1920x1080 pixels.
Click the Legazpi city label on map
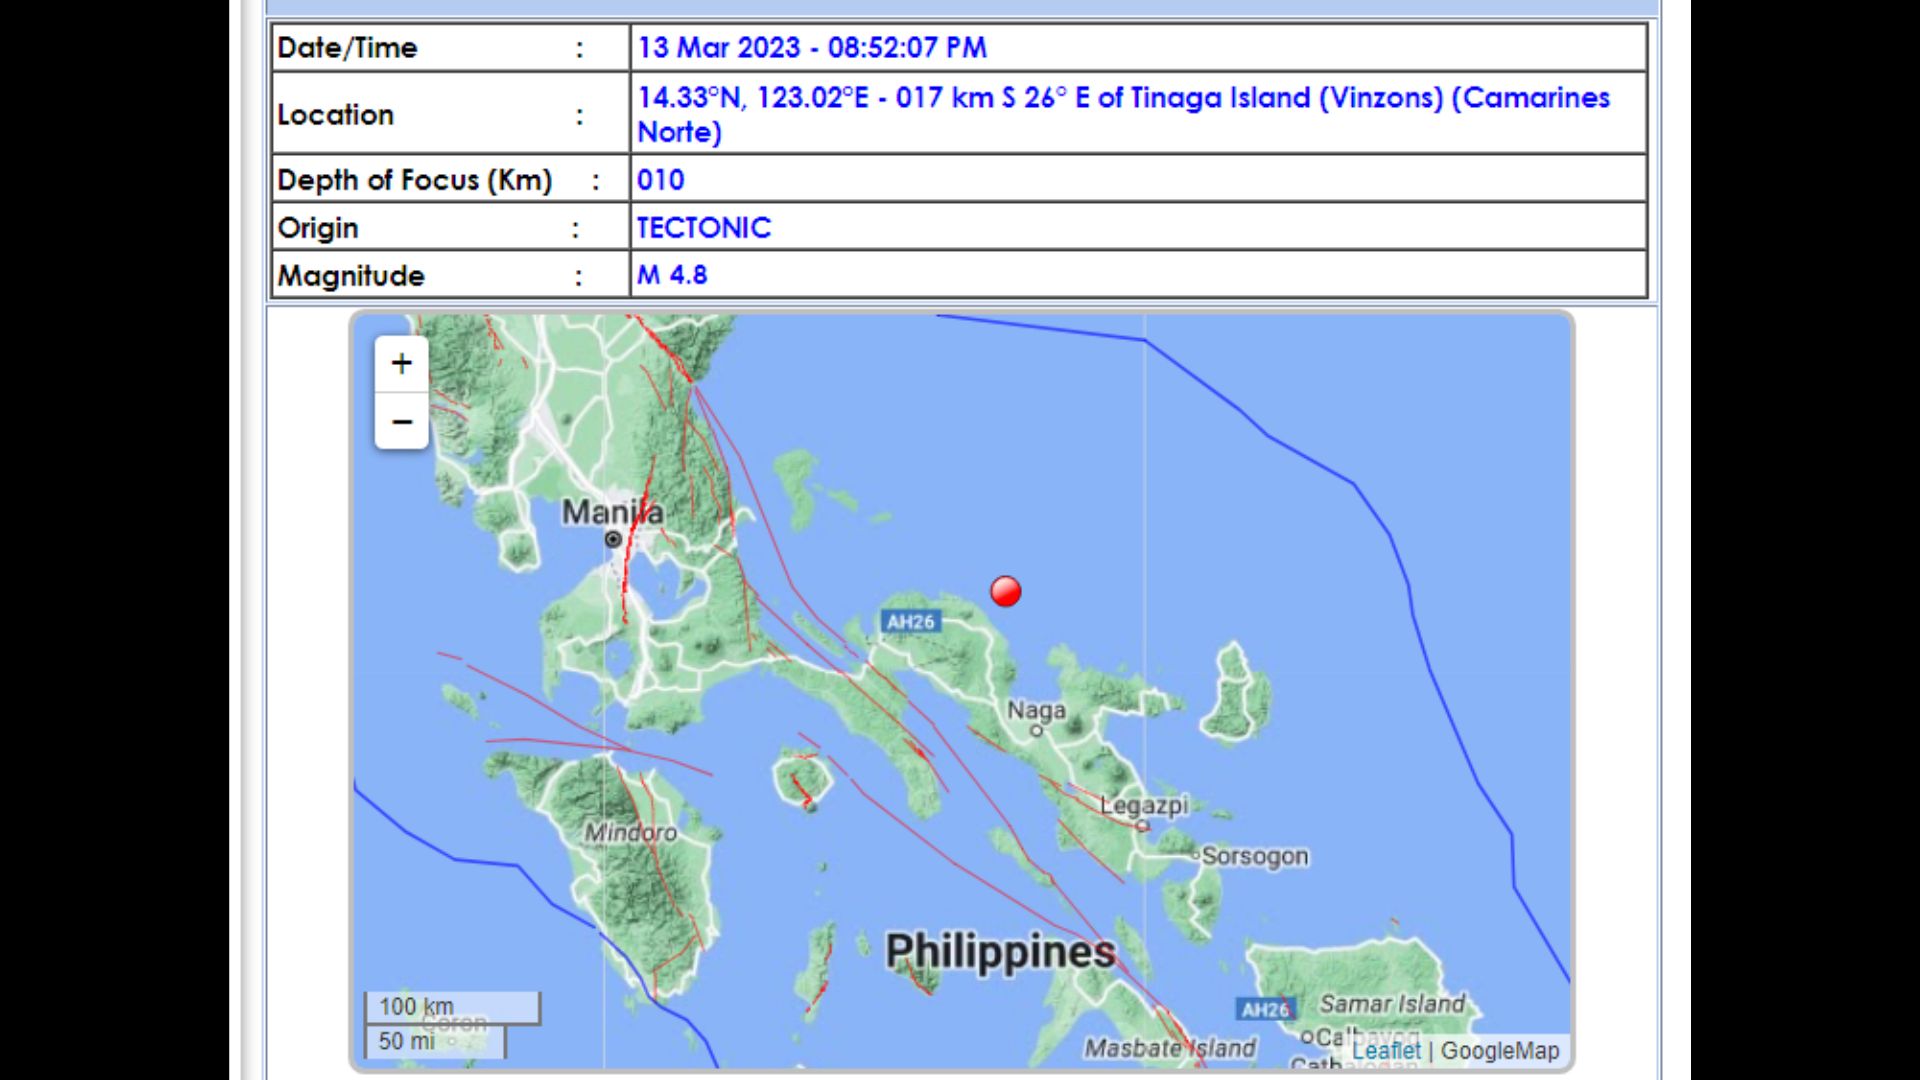pos(1144,806)
